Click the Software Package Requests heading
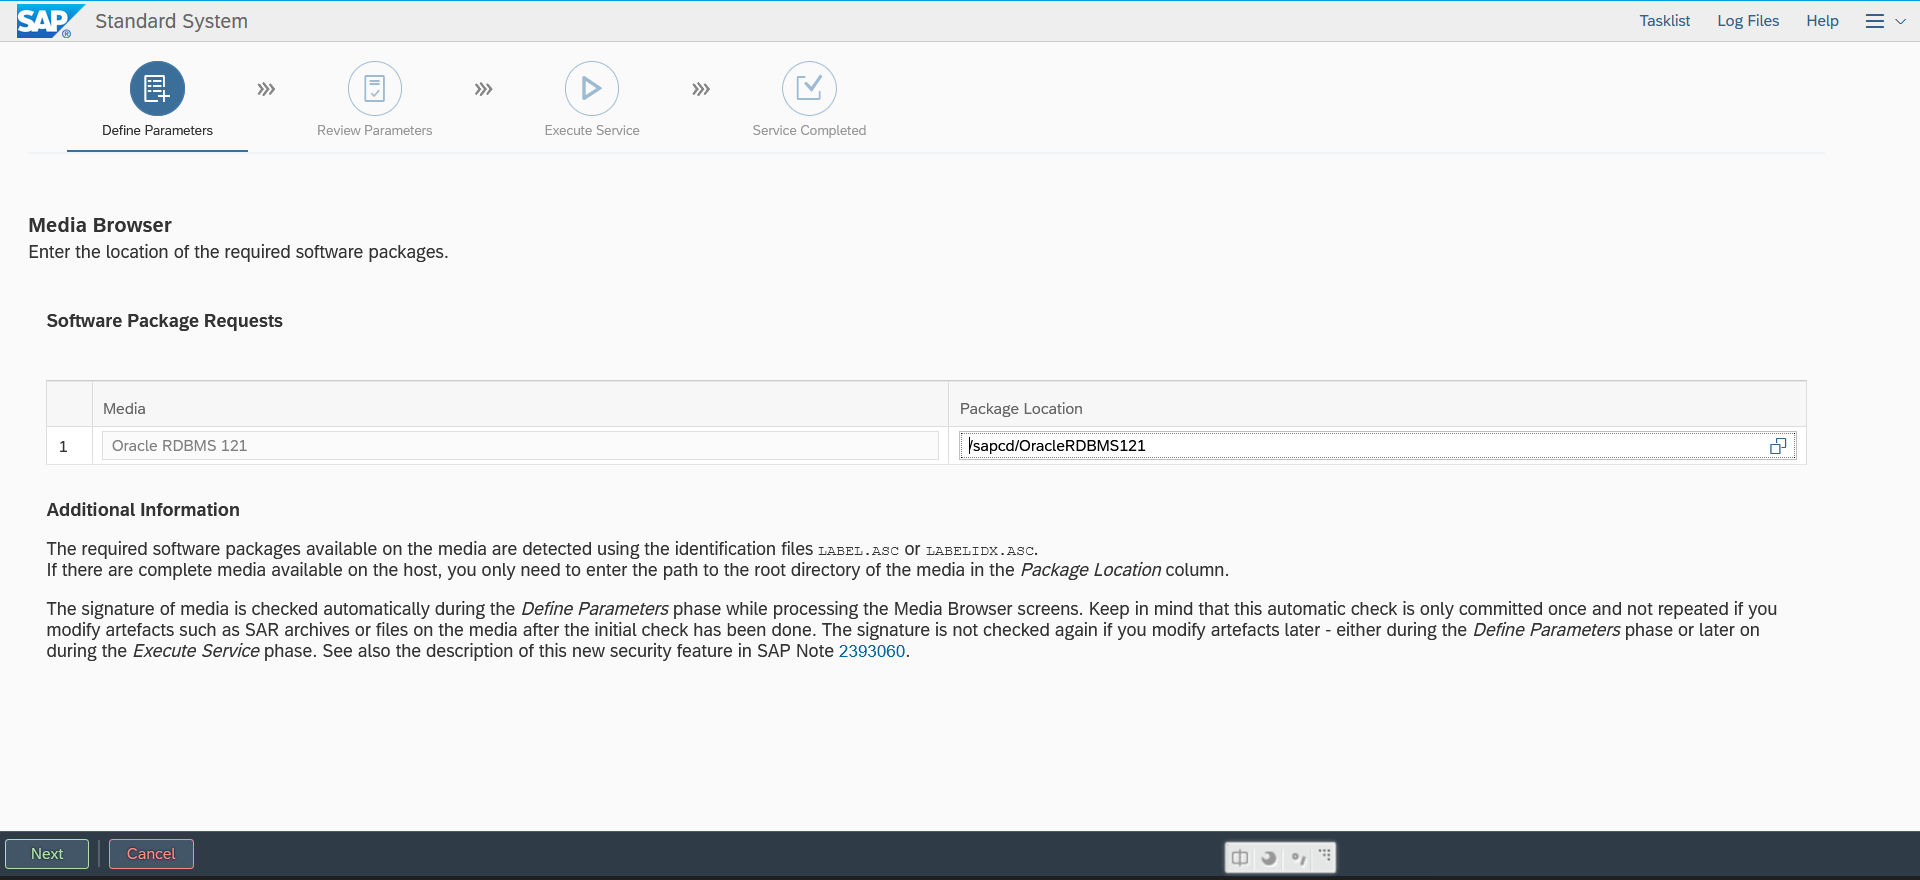The image size is (1920, 880). click(165, 321)
